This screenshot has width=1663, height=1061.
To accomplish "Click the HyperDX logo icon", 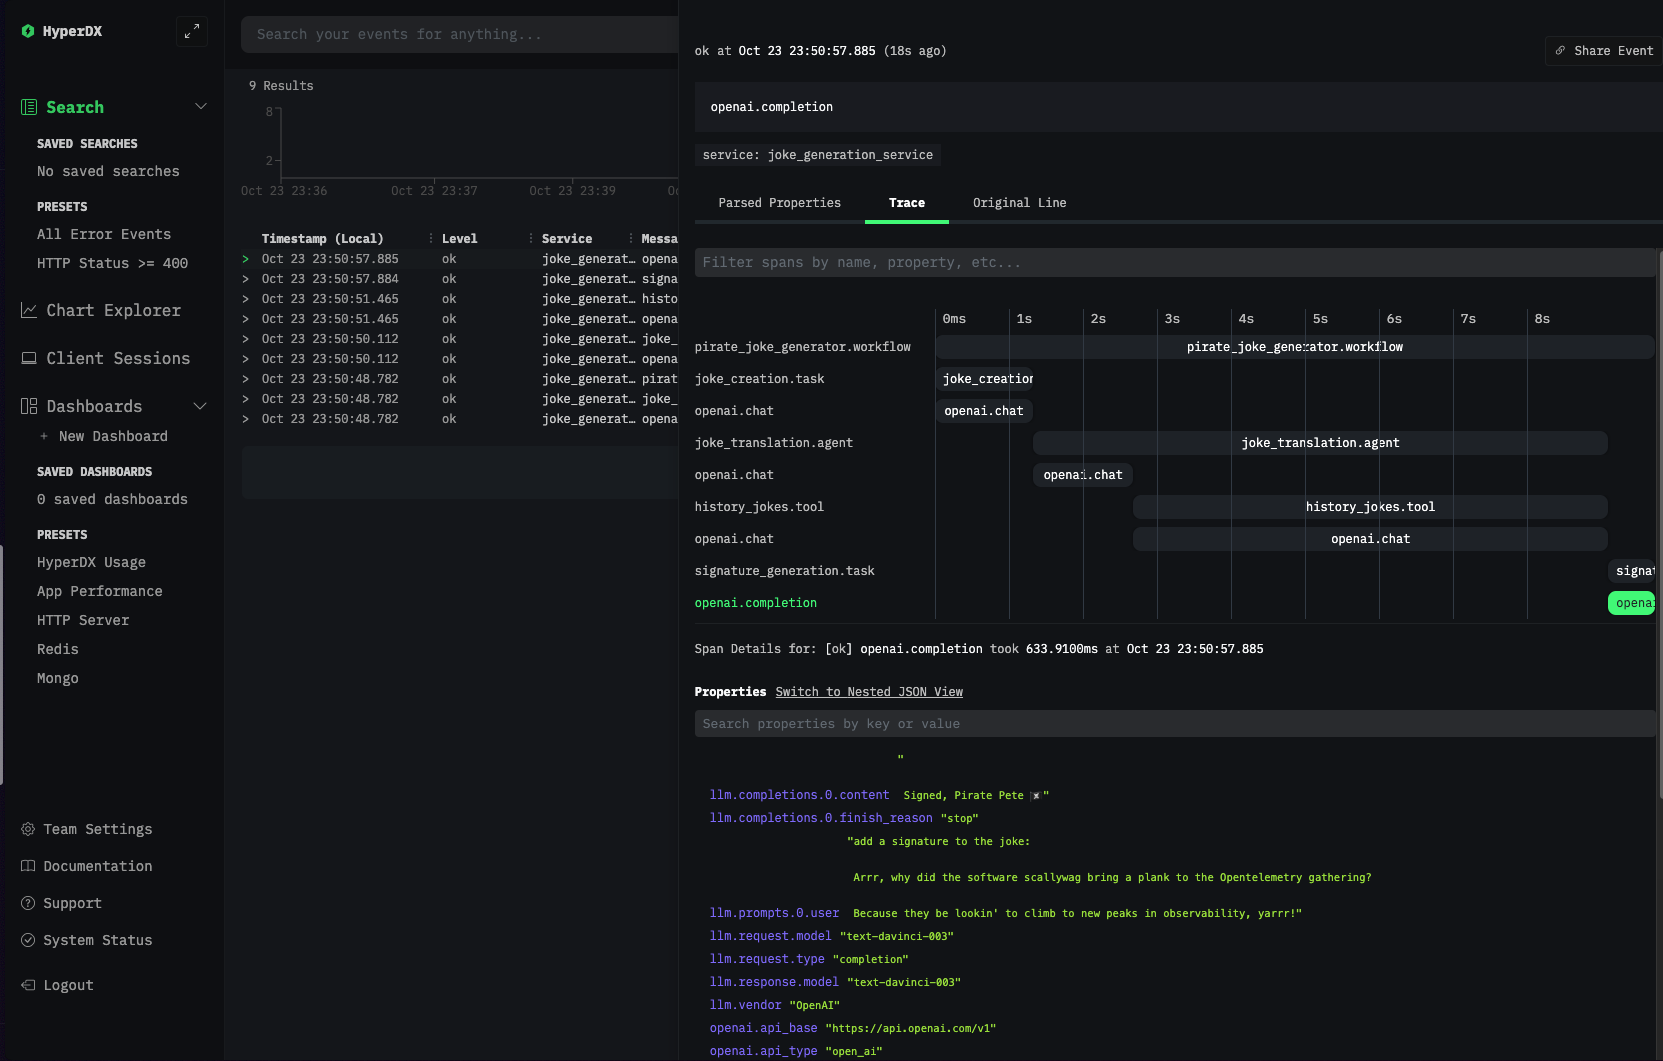I will [x=28, y=31].
